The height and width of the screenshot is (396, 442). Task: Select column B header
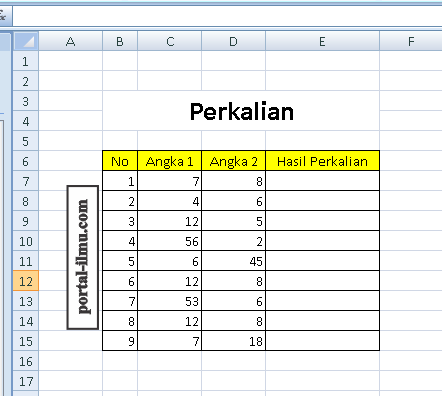120,41
